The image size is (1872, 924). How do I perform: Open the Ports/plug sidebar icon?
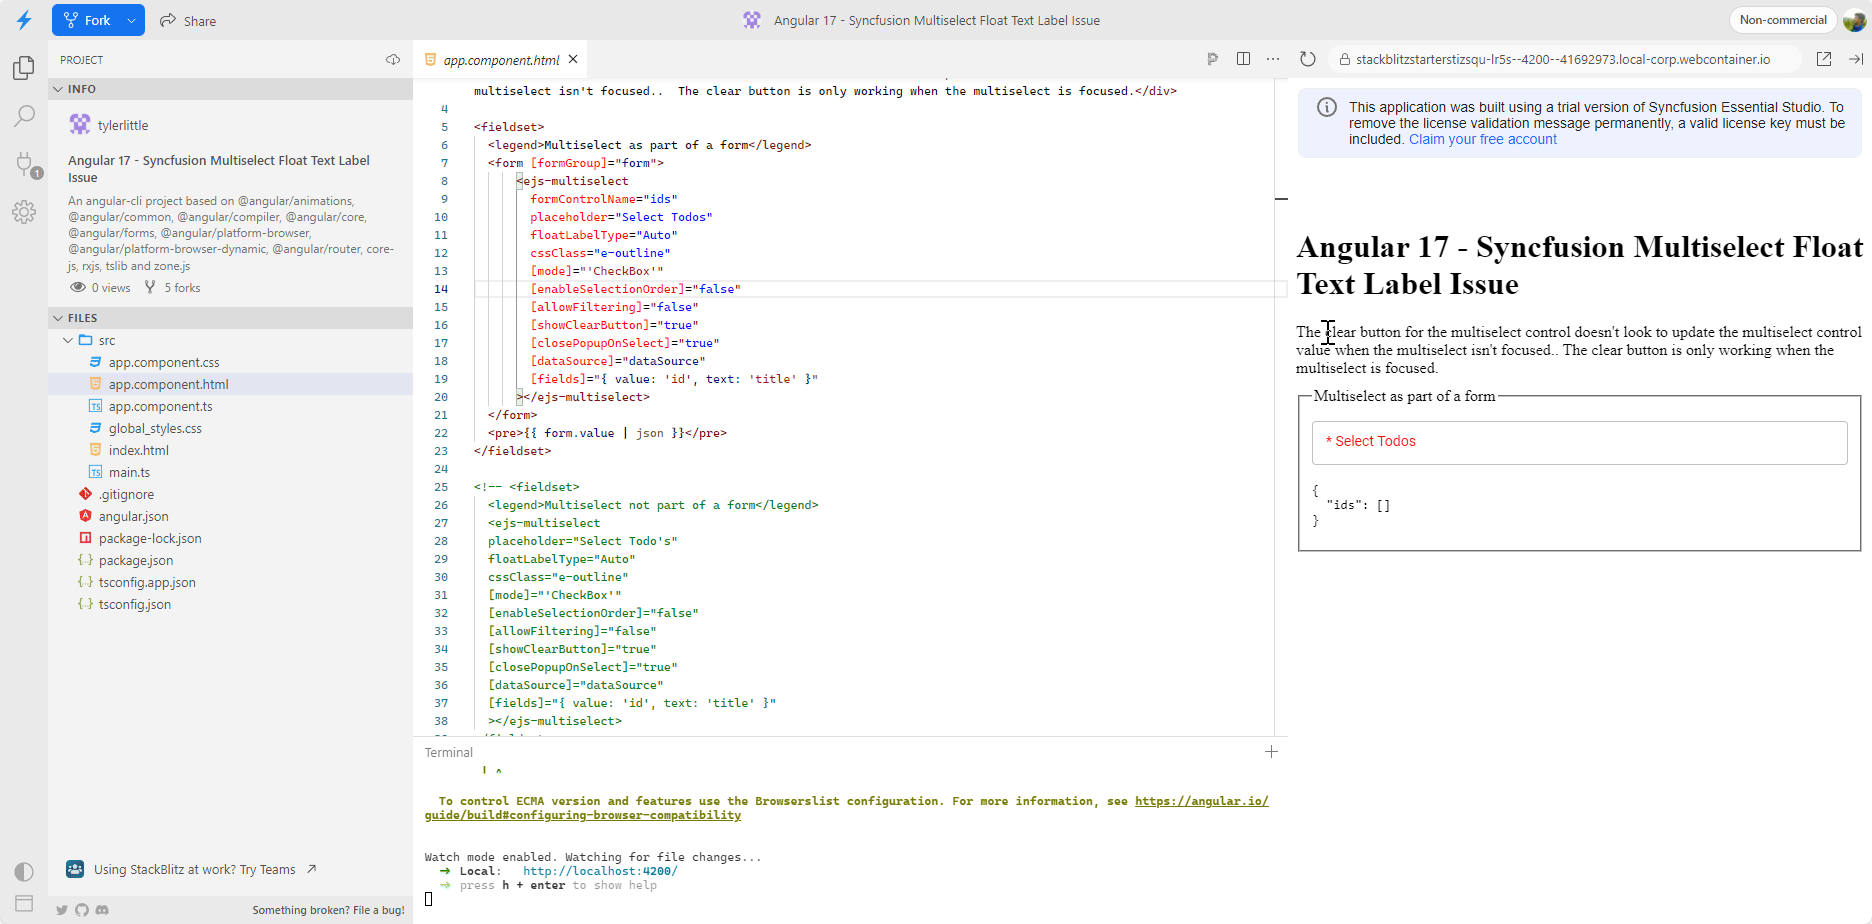pos(24,164)
